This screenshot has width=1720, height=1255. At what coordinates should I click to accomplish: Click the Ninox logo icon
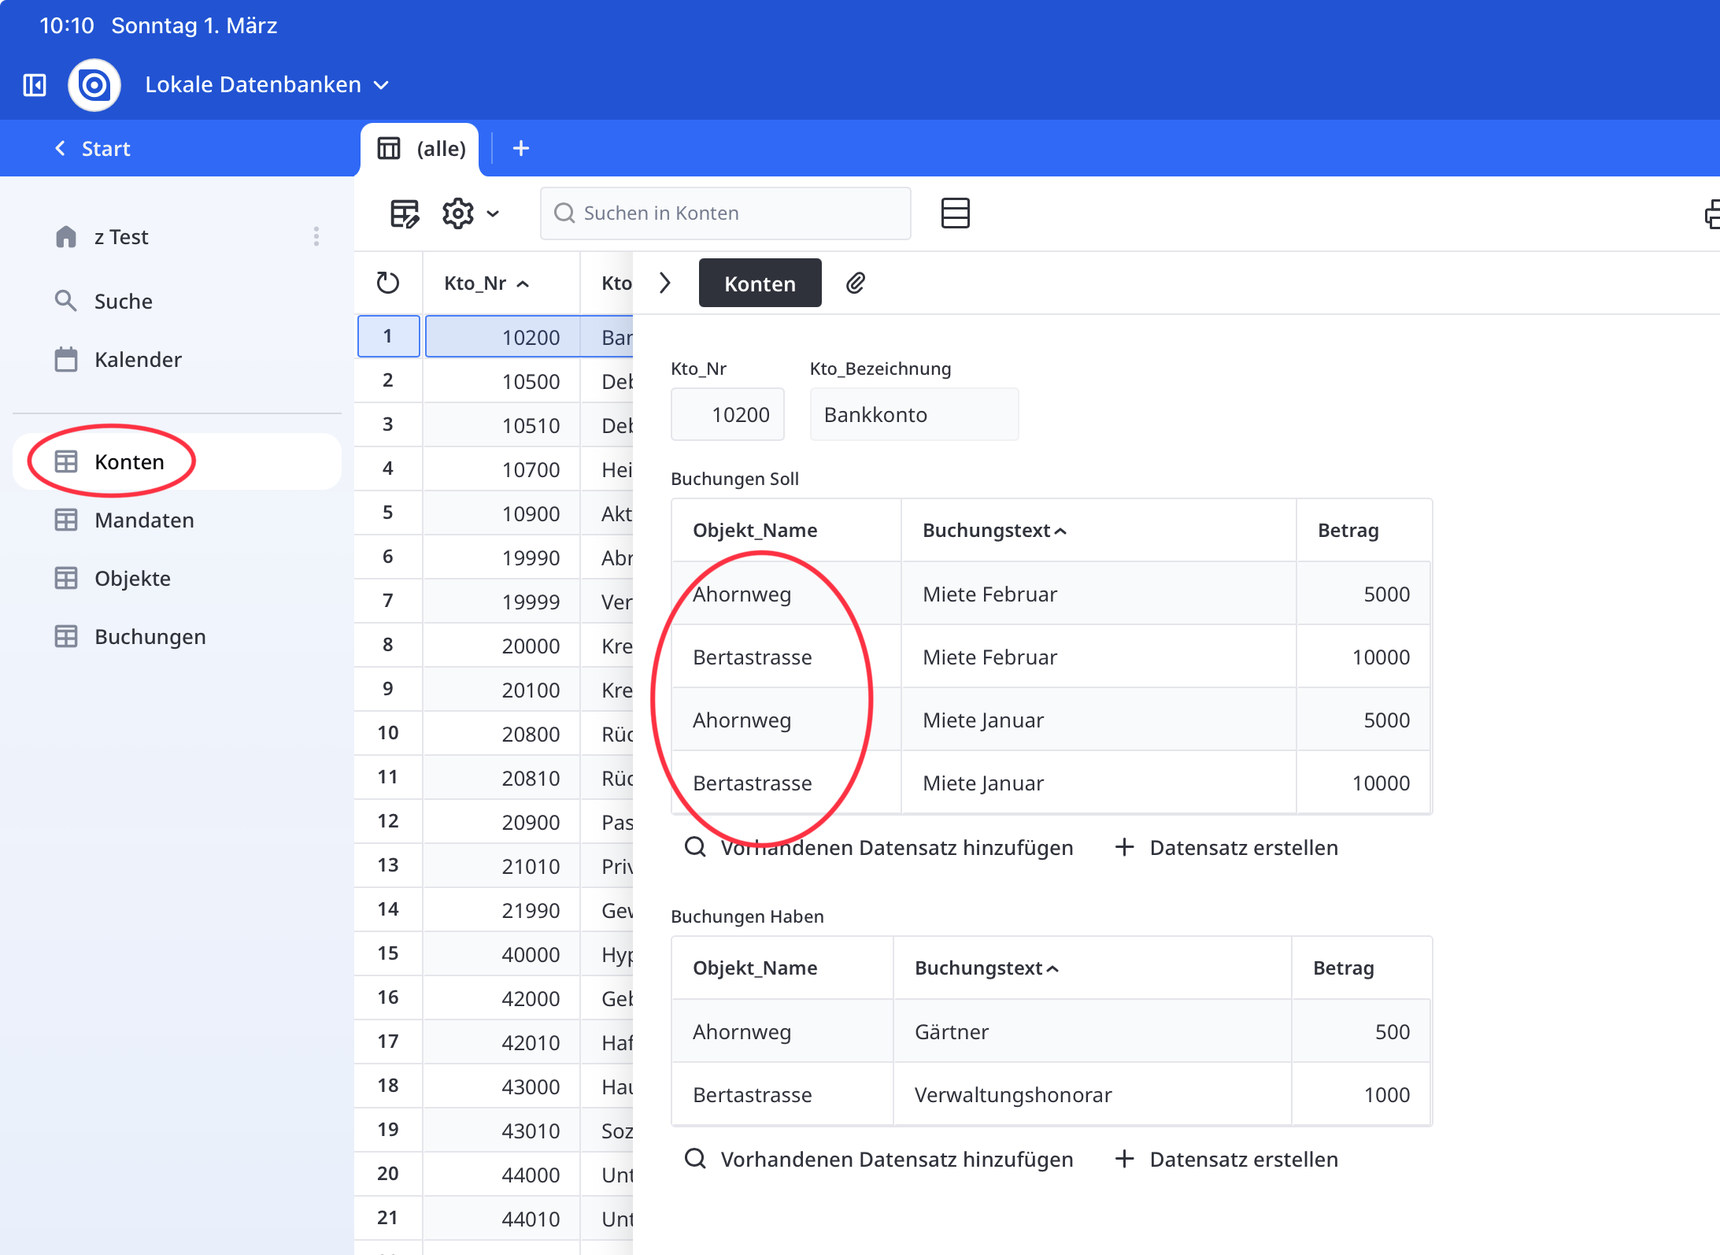click(x=94, y=85)
